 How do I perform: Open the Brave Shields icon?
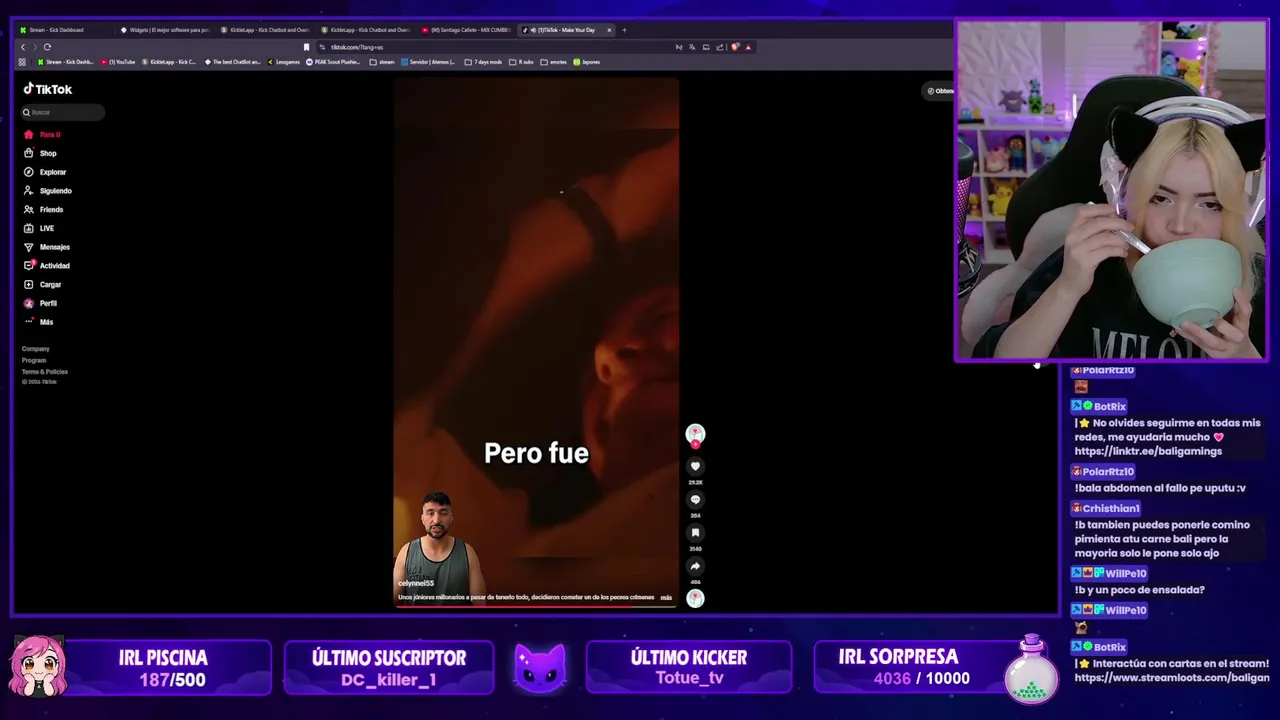tap(735, 47)
